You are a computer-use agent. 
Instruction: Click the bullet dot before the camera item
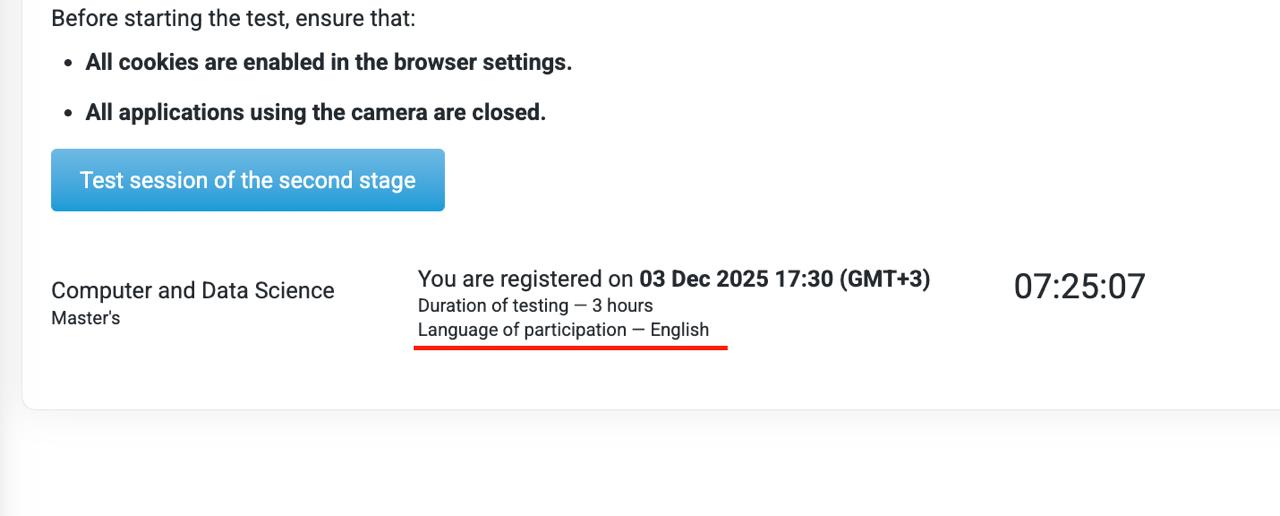coord(68,113)
